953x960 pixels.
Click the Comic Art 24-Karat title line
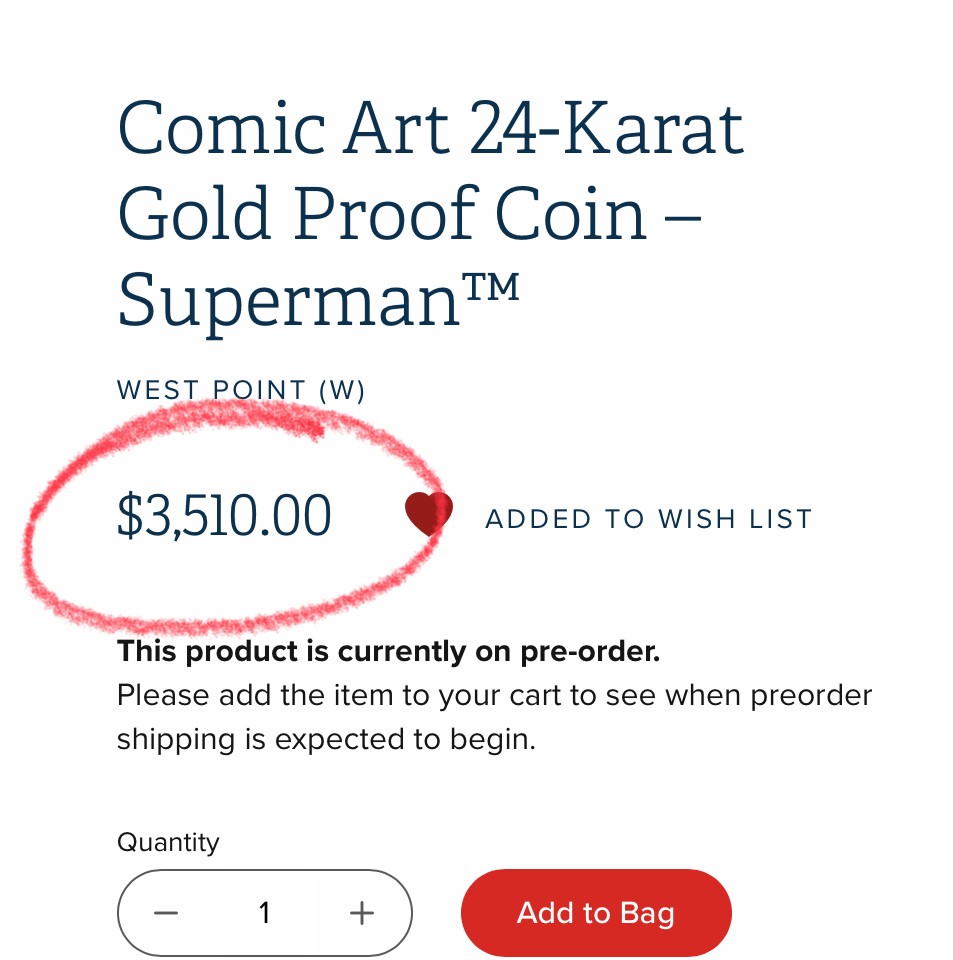pyautogui.click(x=431, y=129)
